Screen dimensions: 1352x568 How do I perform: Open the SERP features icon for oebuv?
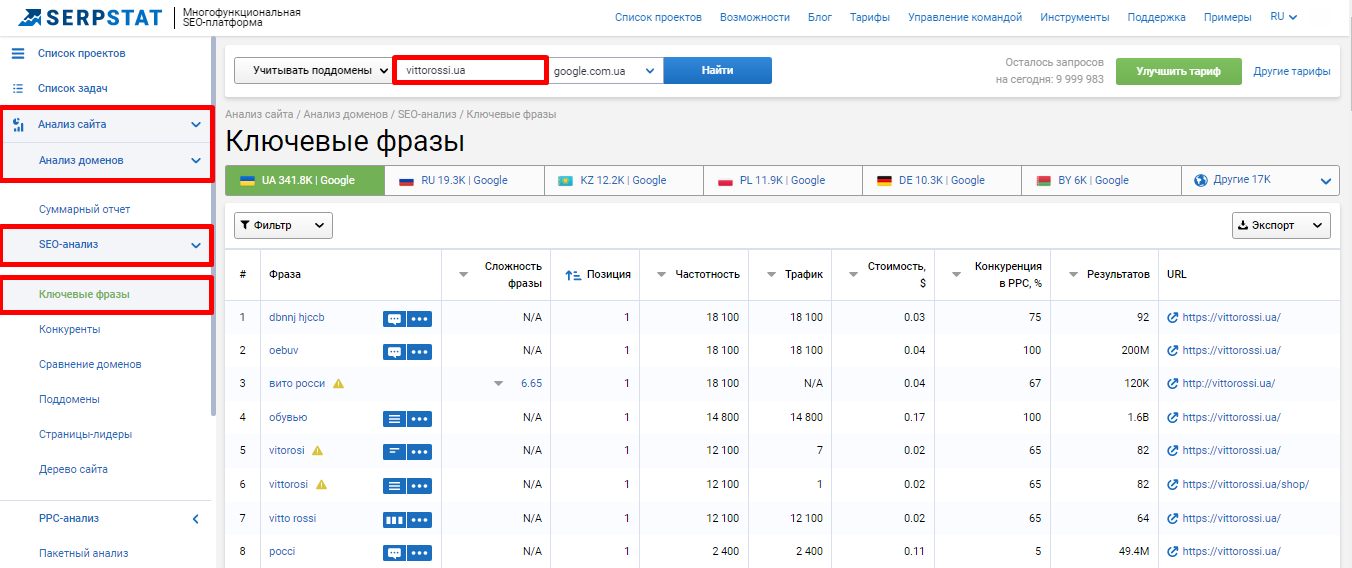[394, 351]
